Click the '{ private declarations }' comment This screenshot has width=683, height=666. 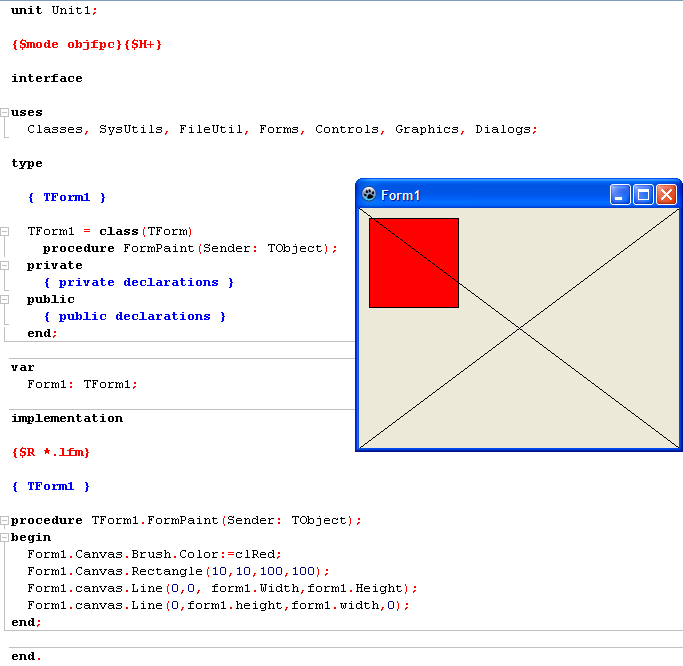pyautogui.click(x=139, y=282)
